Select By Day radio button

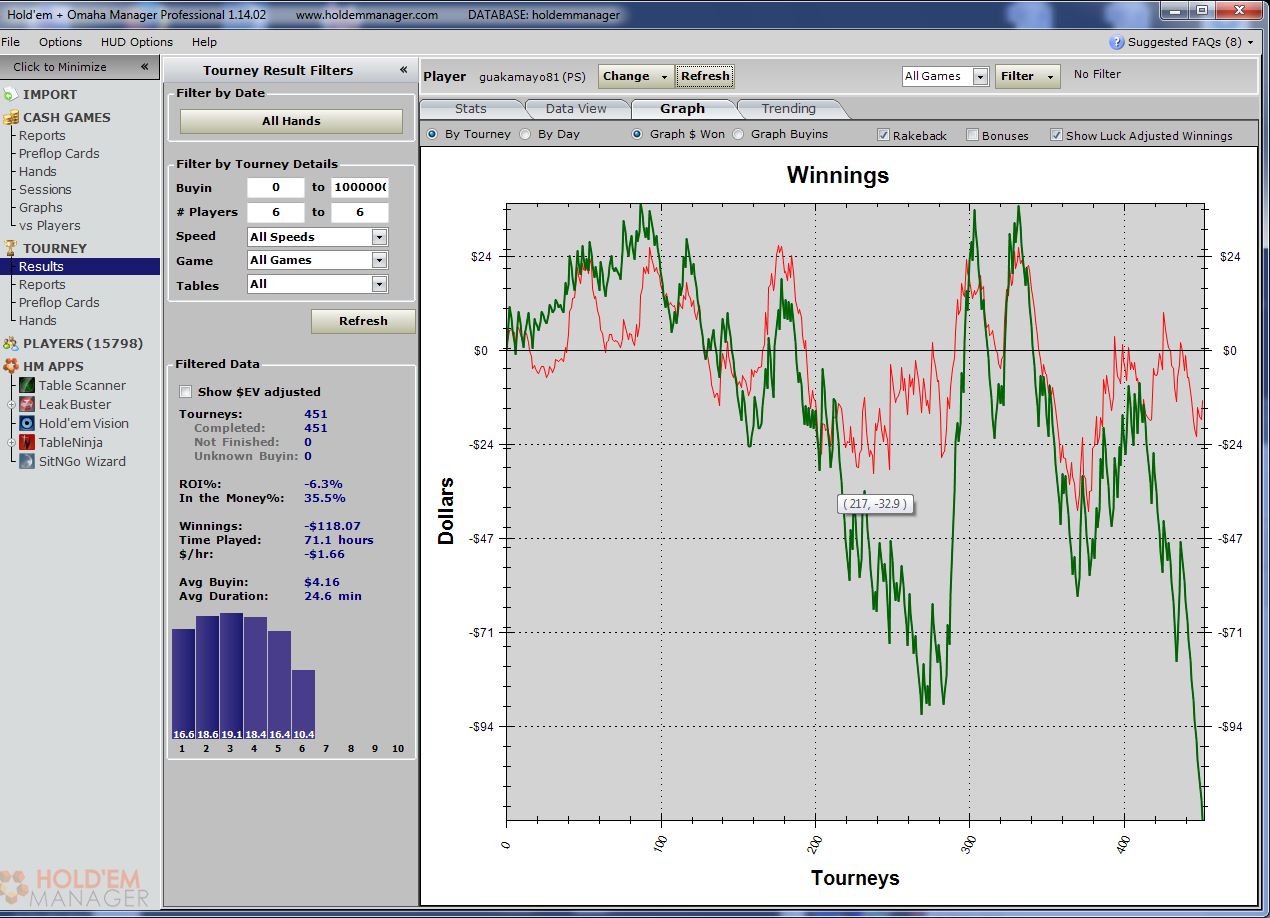(525, 134)
